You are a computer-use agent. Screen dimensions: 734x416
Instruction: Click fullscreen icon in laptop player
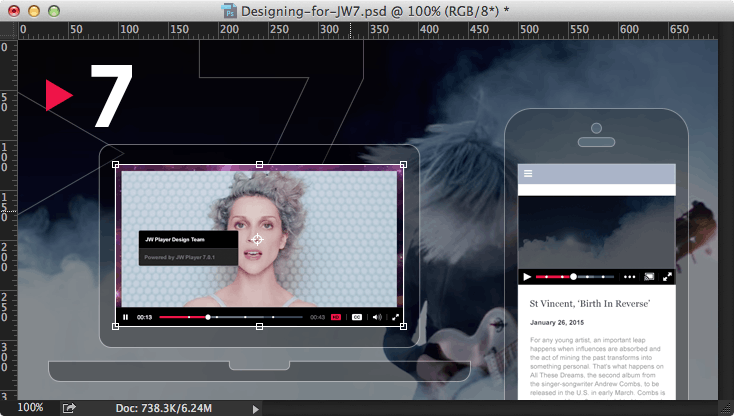[396, 317]
